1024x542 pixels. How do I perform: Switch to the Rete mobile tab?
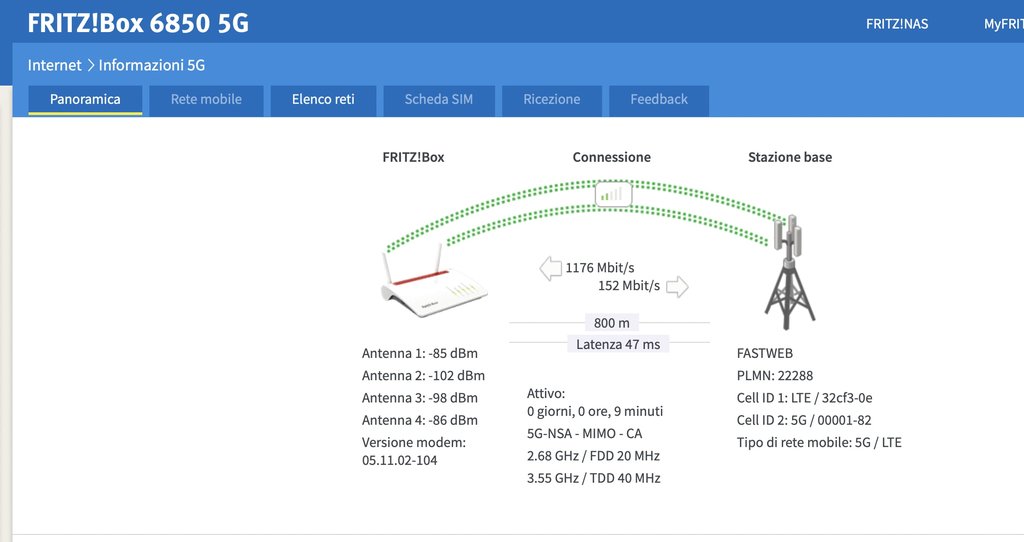[206, 100]
